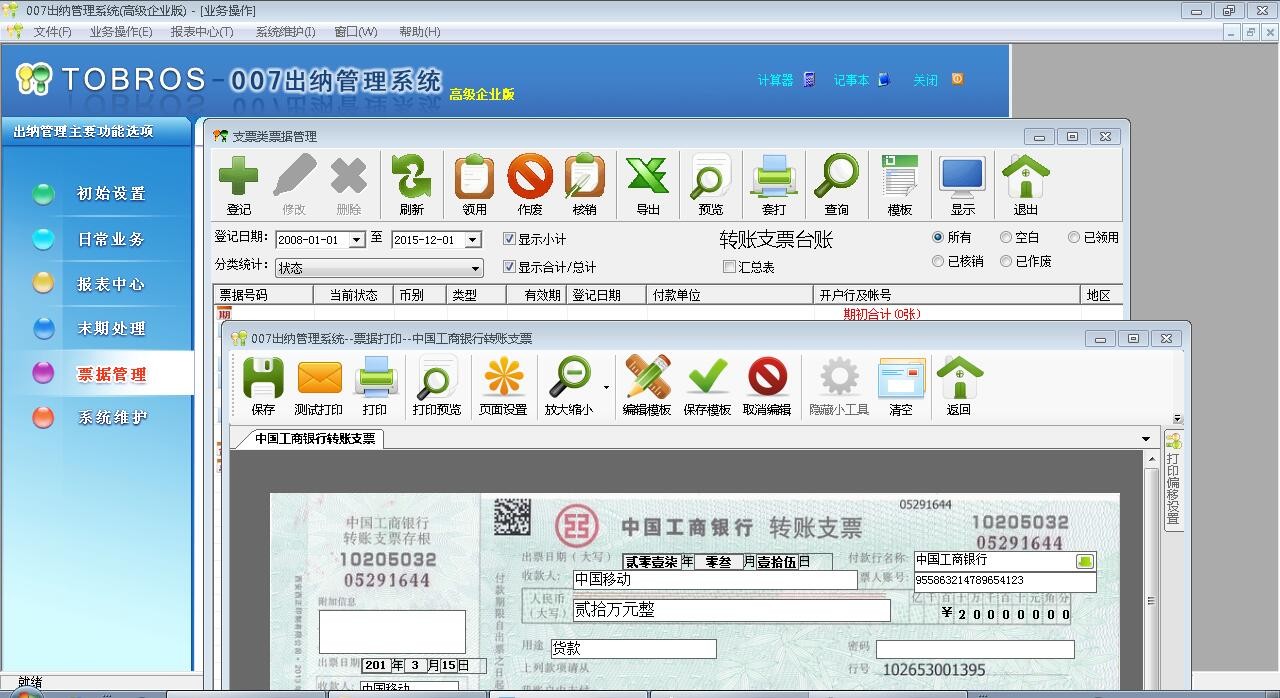Open 报表中心 in the sidebar

111,284
